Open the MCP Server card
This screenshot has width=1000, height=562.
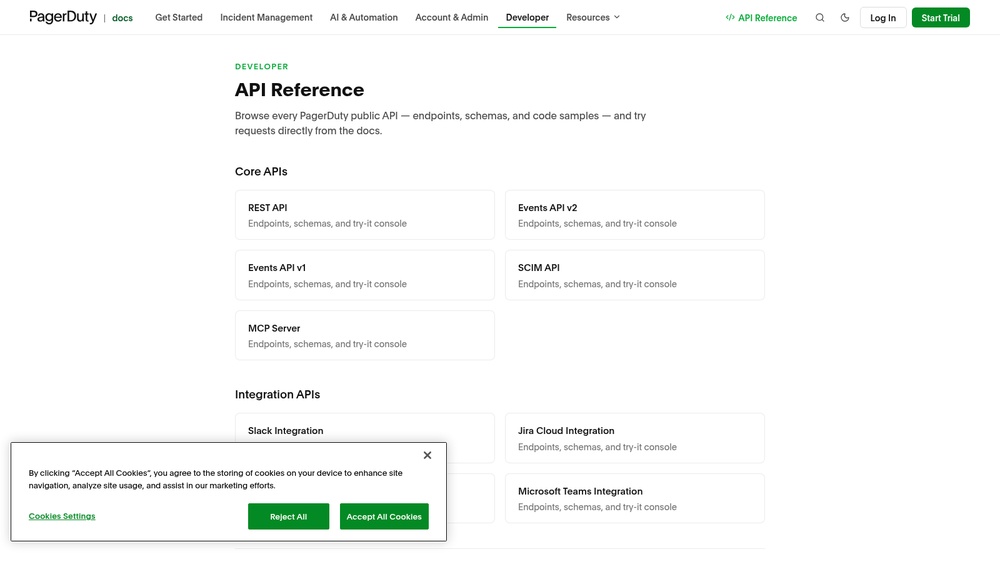coord(365,336)
